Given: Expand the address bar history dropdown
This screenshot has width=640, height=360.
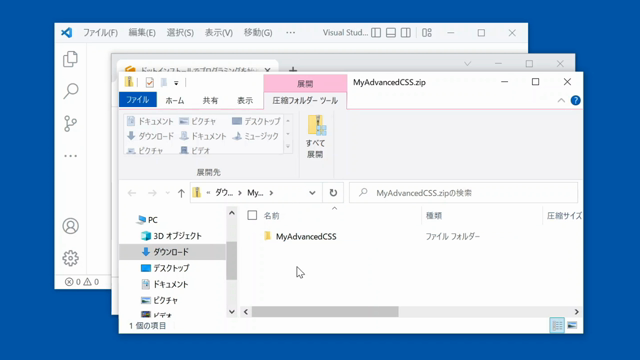Looking at the screenshot, I should click(x=312, y=193).
